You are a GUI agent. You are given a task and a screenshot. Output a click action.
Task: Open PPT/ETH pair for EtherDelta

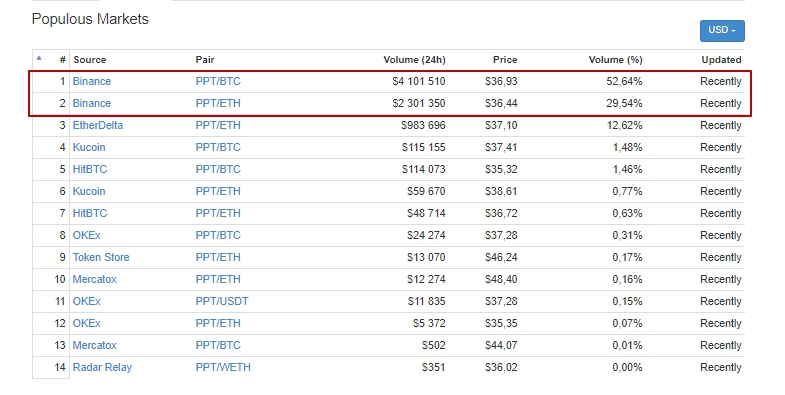[218, 125]
